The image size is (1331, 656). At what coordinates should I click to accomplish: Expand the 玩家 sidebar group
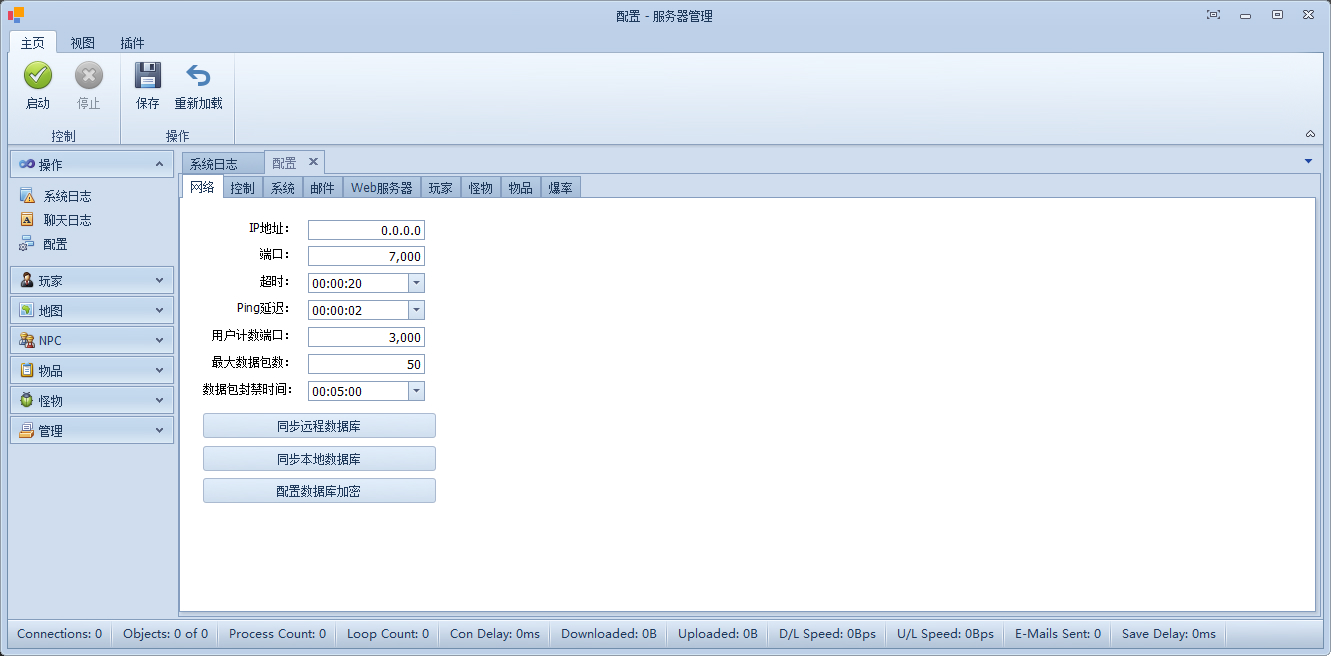click(x=91, y=281)
